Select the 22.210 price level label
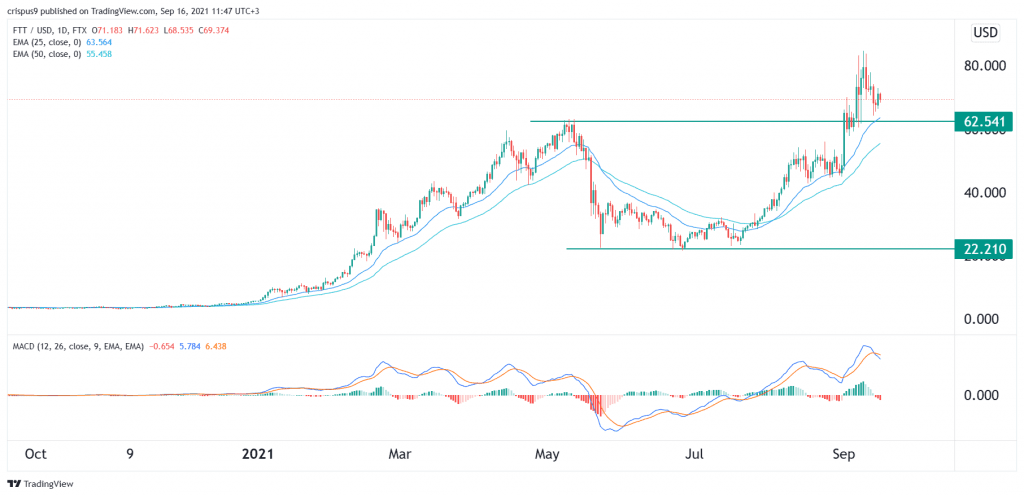 click(x=984, y=249)
